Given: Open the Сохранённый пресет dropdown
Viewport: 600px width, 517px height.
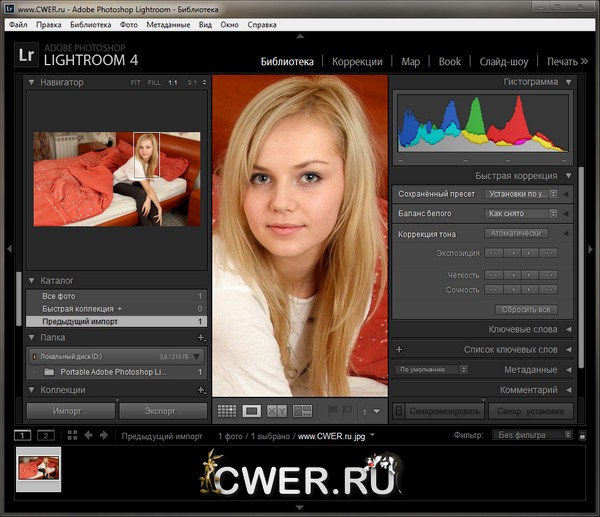Looking at the screenshot, I should 520,194.
